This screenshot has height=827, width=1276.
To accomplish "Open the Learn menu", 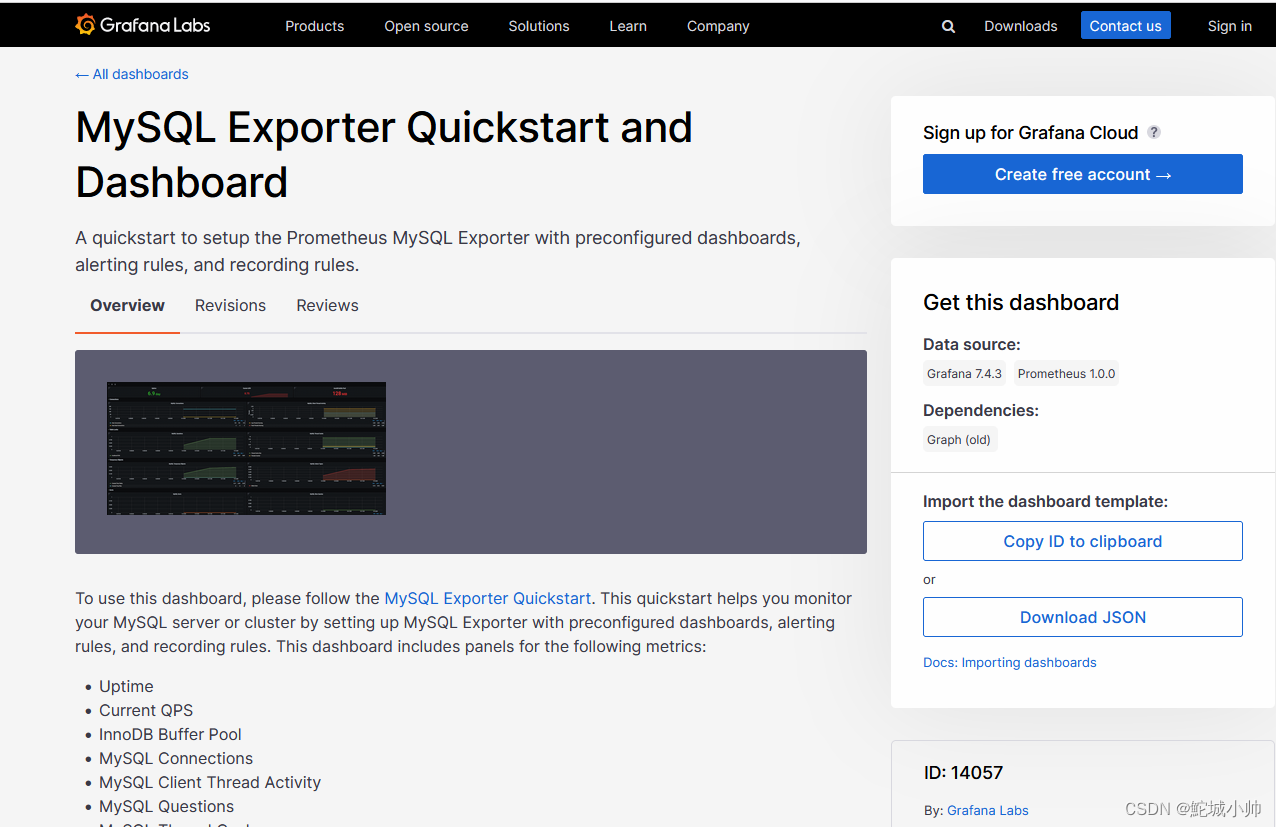I will click(628, 26).
